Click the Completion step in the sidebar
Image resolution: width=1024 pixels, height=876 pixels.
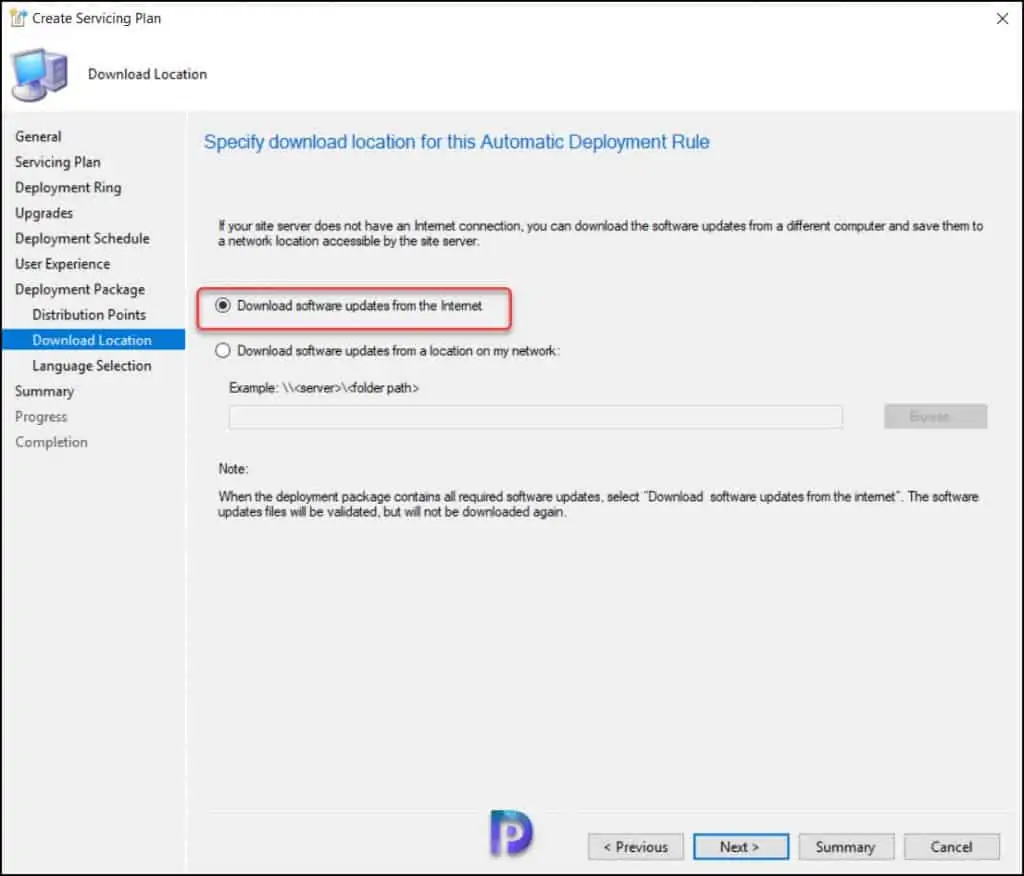tap(51, 442)
